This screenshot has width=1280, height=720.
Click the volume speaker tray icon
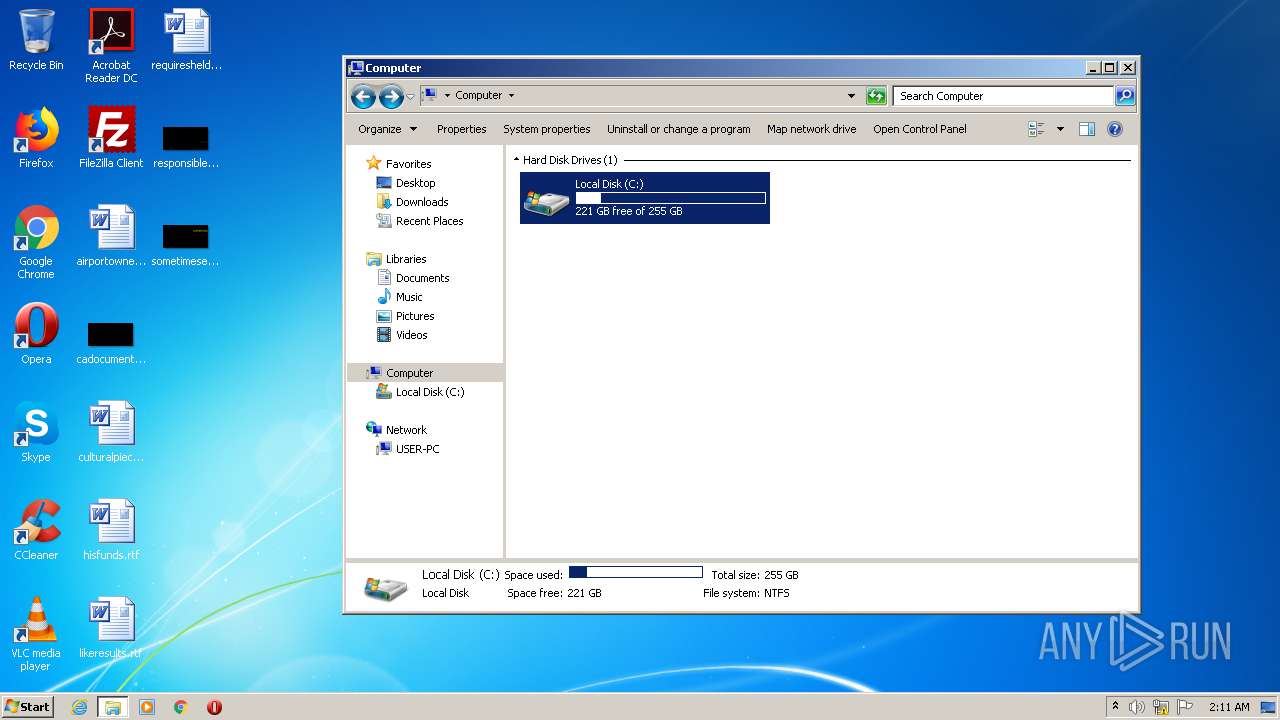1137,707
